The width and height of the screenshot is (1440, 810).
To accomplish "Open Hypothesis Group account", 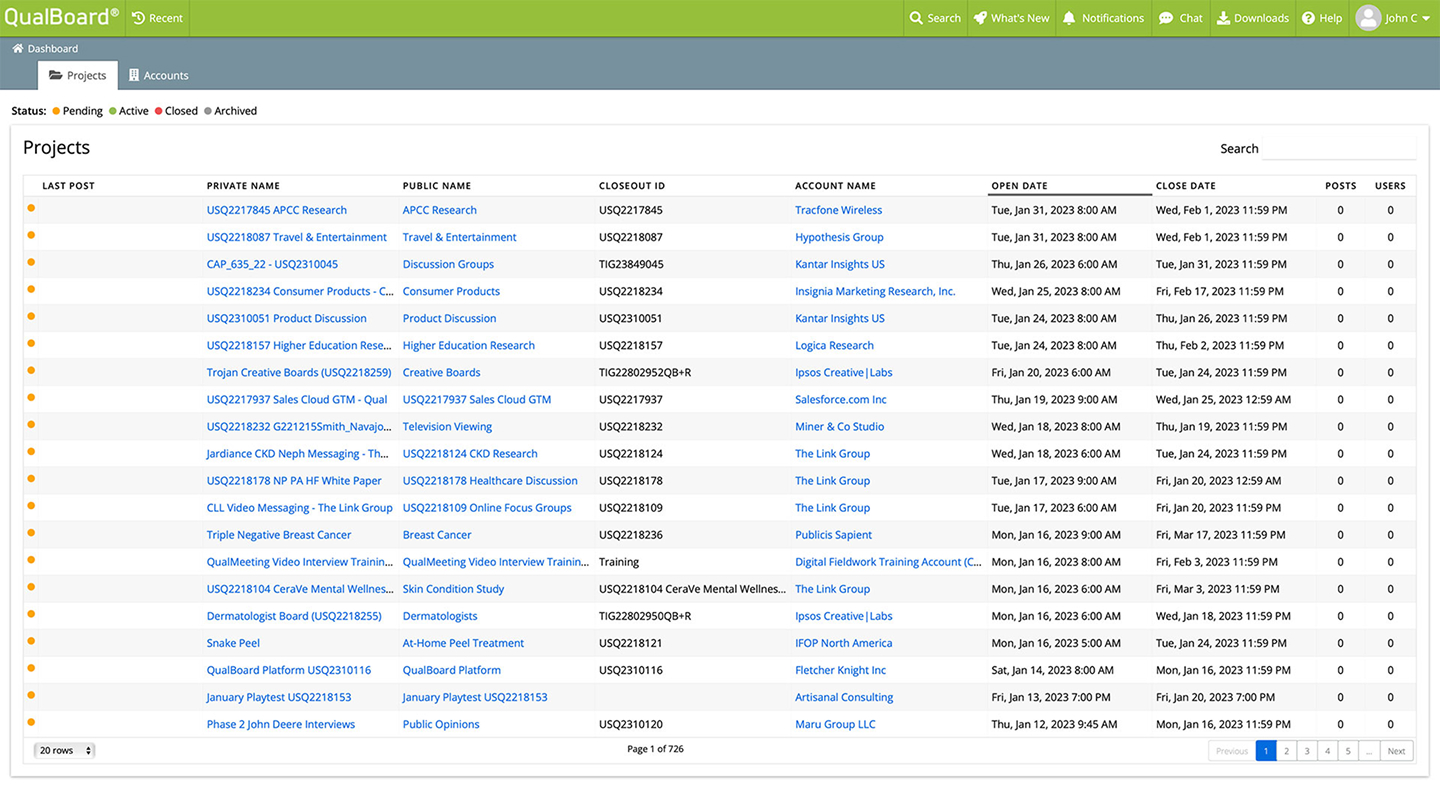I will click(x=839, y=237).
